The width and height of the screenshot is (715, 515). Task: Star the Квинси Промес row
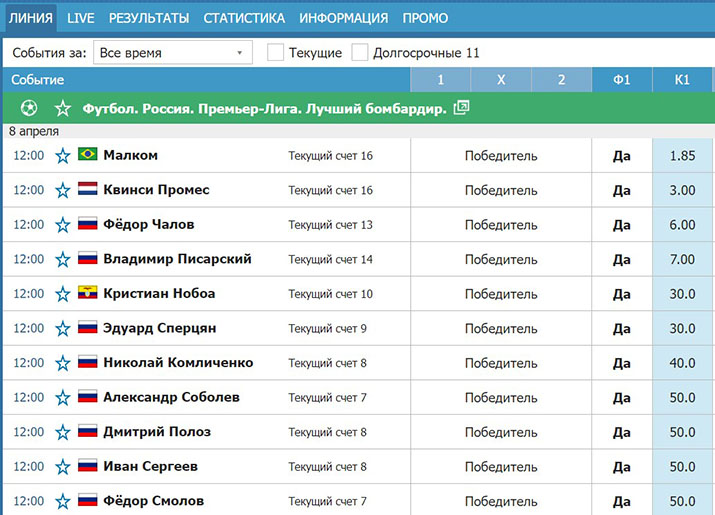tap(62, 191)
